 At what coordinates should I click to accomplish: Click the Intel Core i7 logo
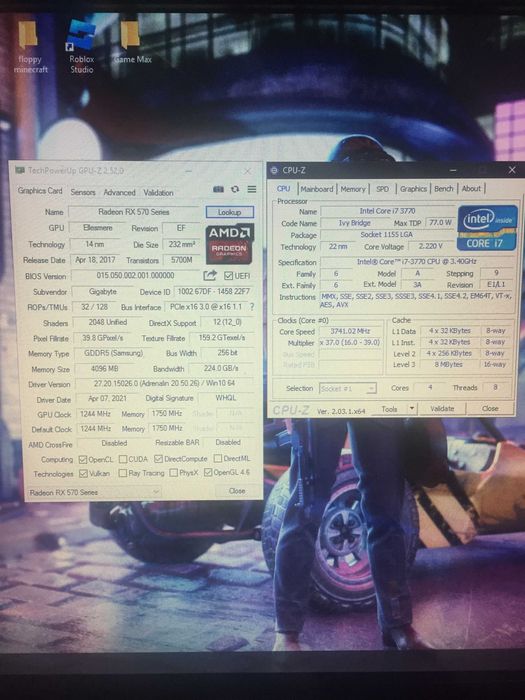click(487, 228)
